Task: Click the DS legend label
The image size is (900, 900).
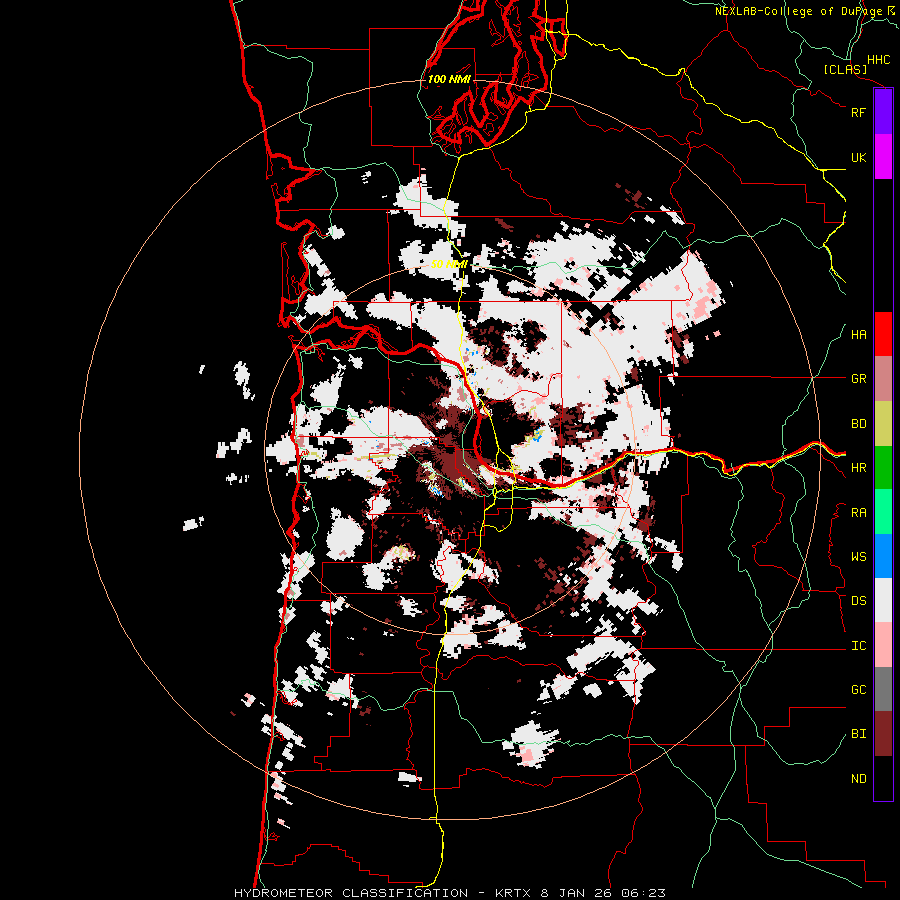Action: [x=858, y=601]
